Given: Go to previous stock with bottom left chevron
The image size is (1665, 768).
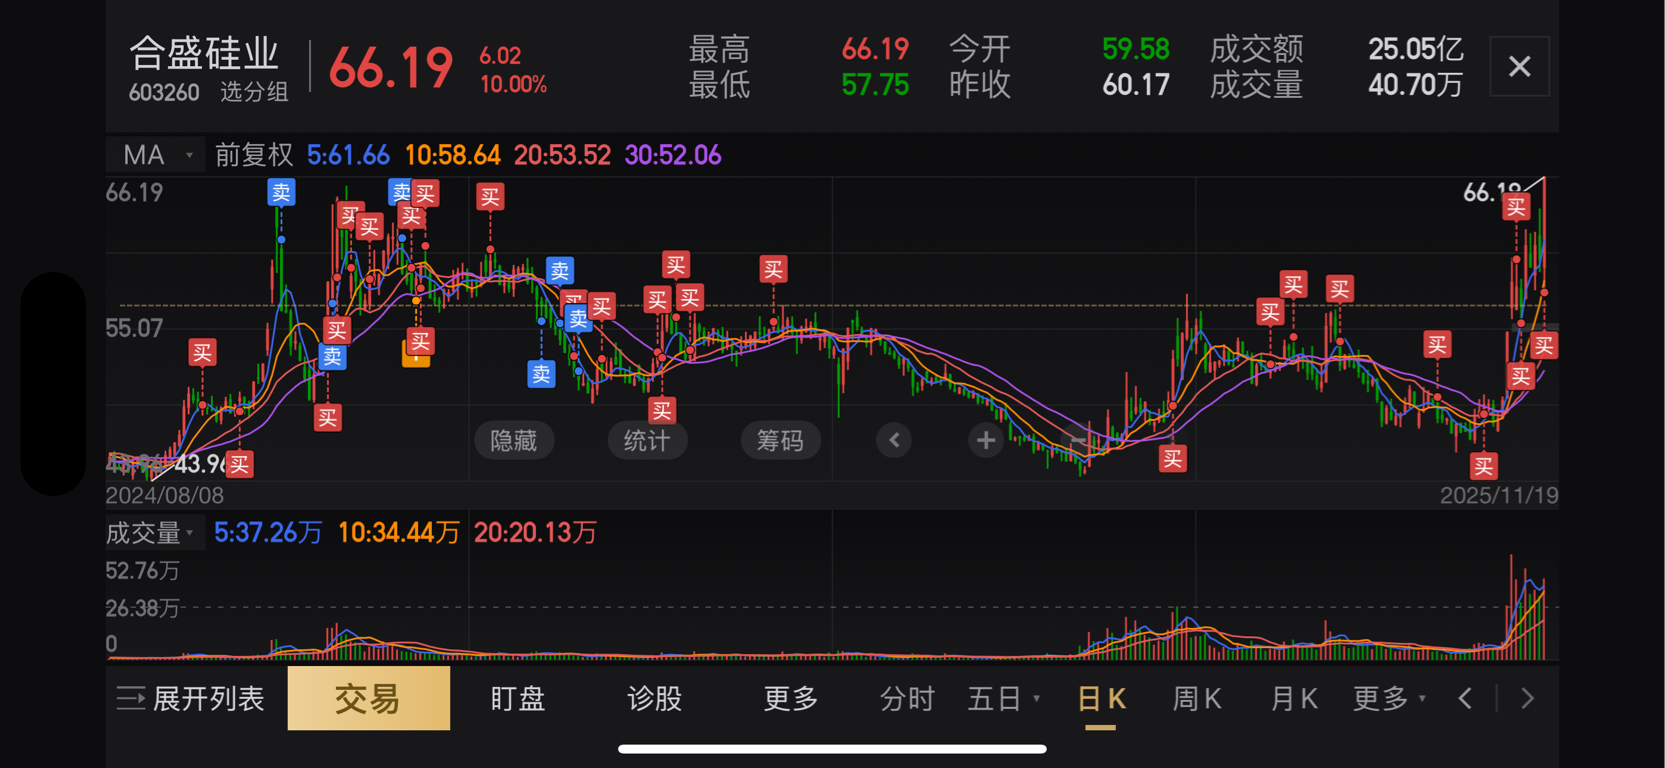Looking at the screenshot, I should (1465, 698).
